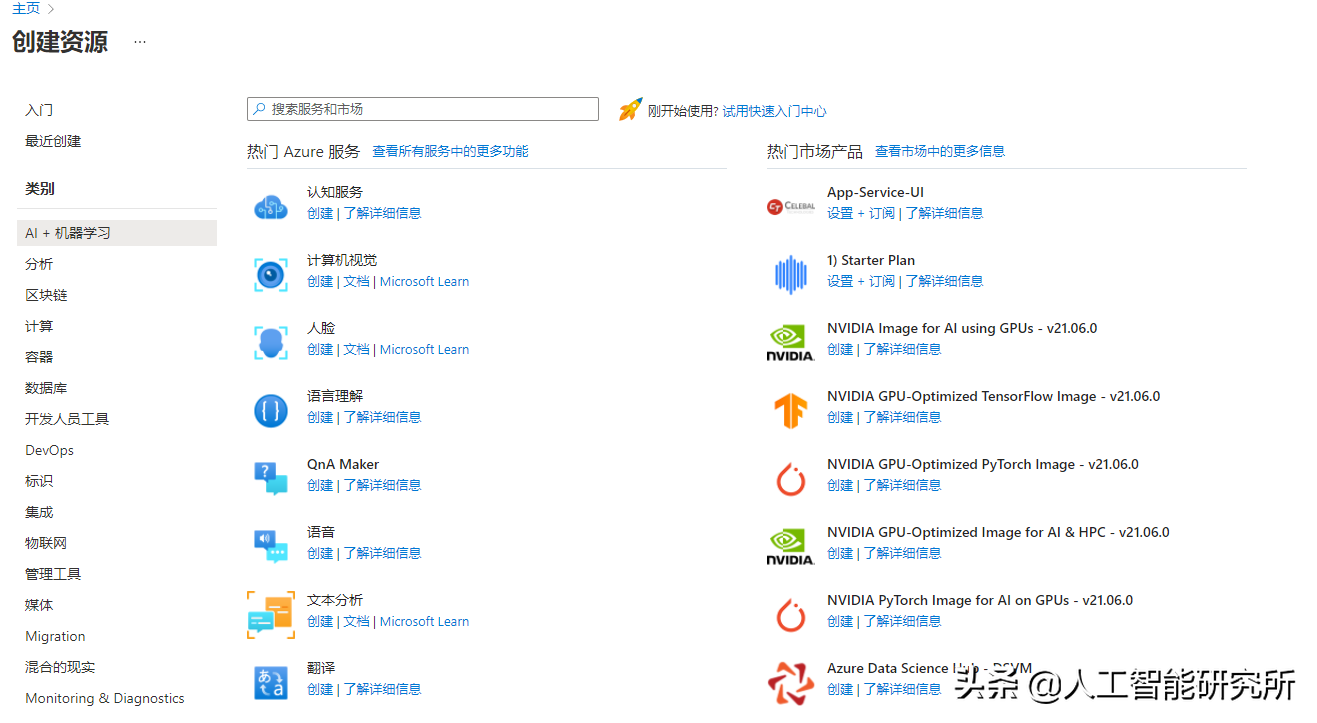
Task: Click 设置 + 订阅 for App-Service-UI
Action: coord(861,213)
